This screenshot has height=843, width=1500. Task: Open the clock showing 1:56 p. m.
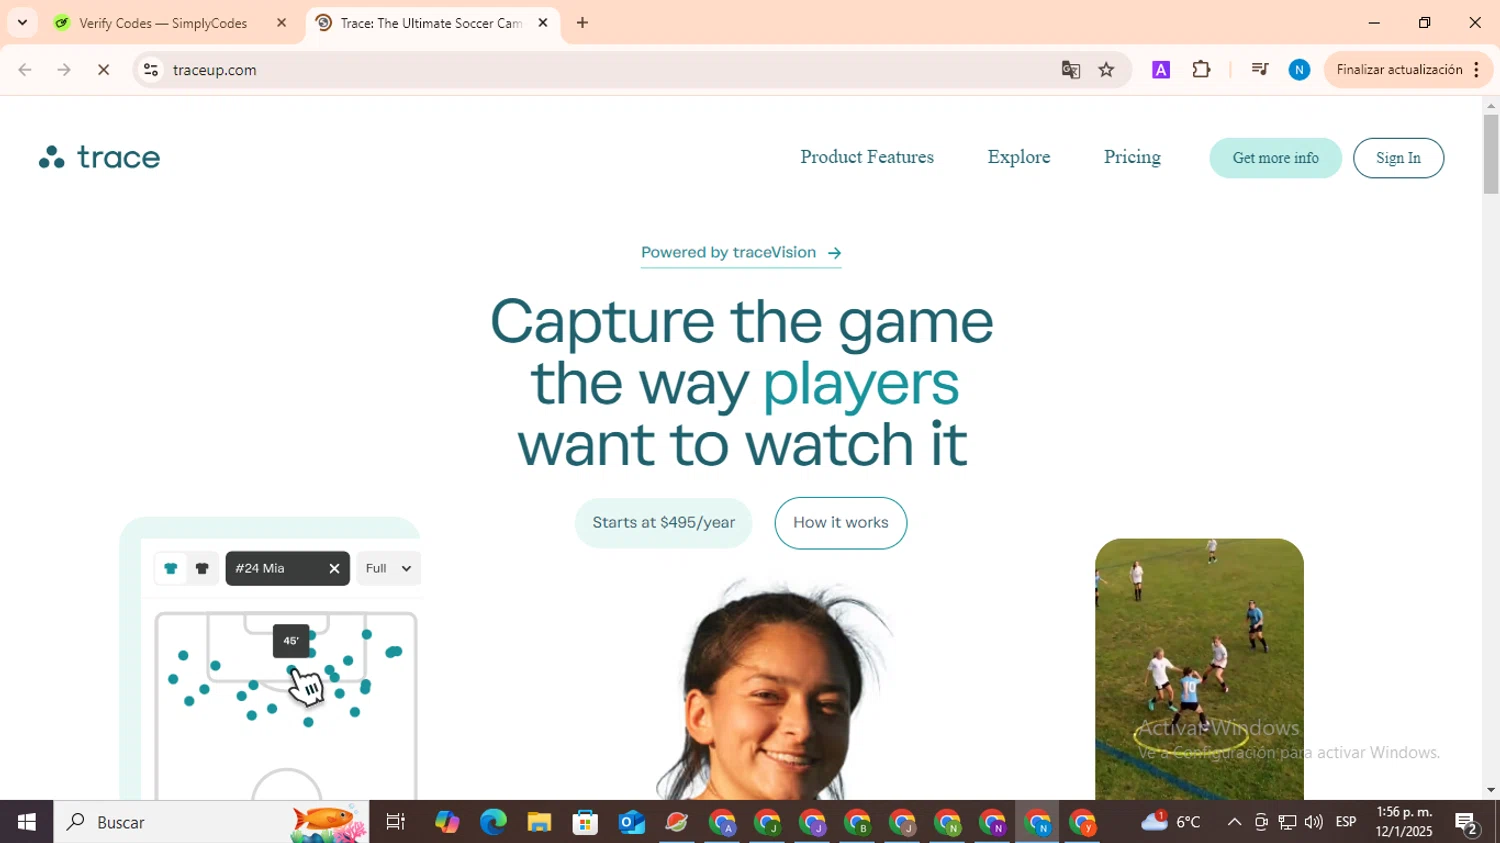point(1405,822)
